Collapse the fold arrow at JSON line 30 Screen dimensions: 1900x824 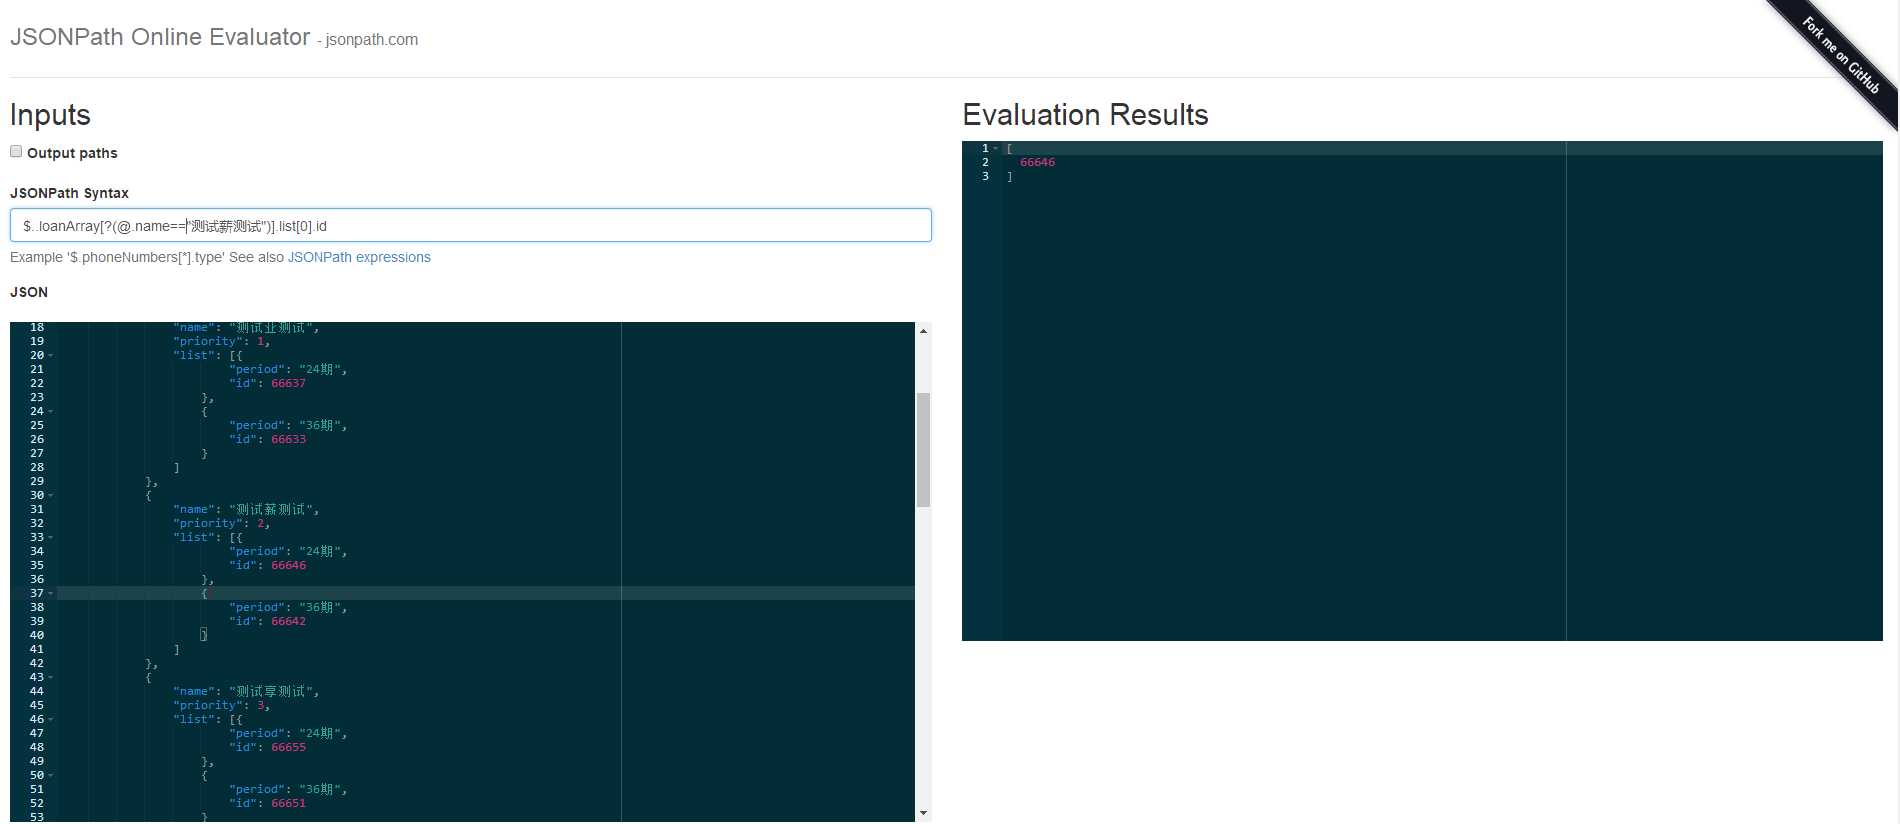(51, 496)
